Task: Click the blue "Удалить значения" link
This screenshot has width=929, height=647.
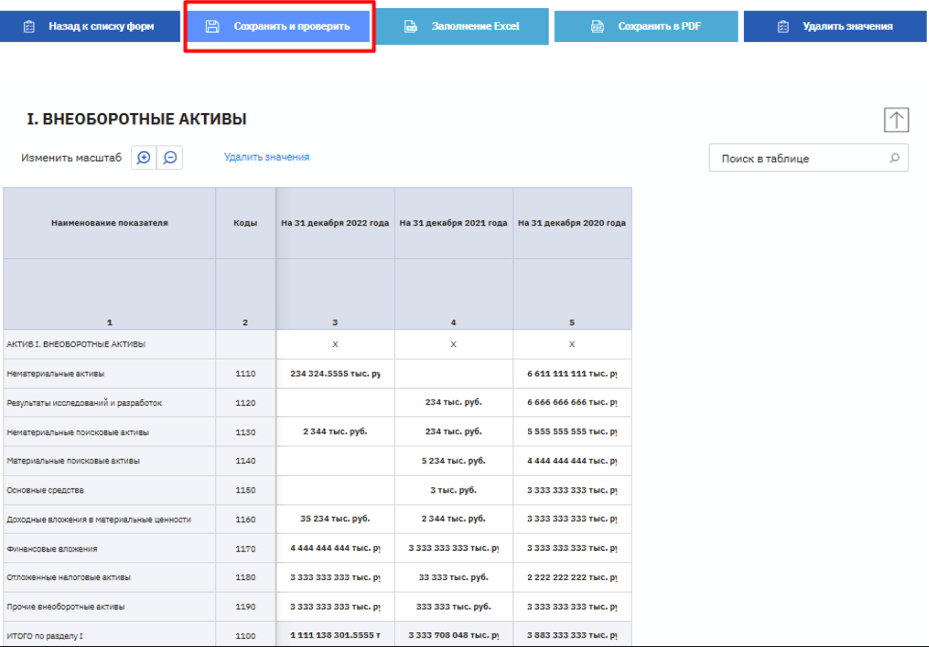Action: pyautogui.click(x=266, y=157)
